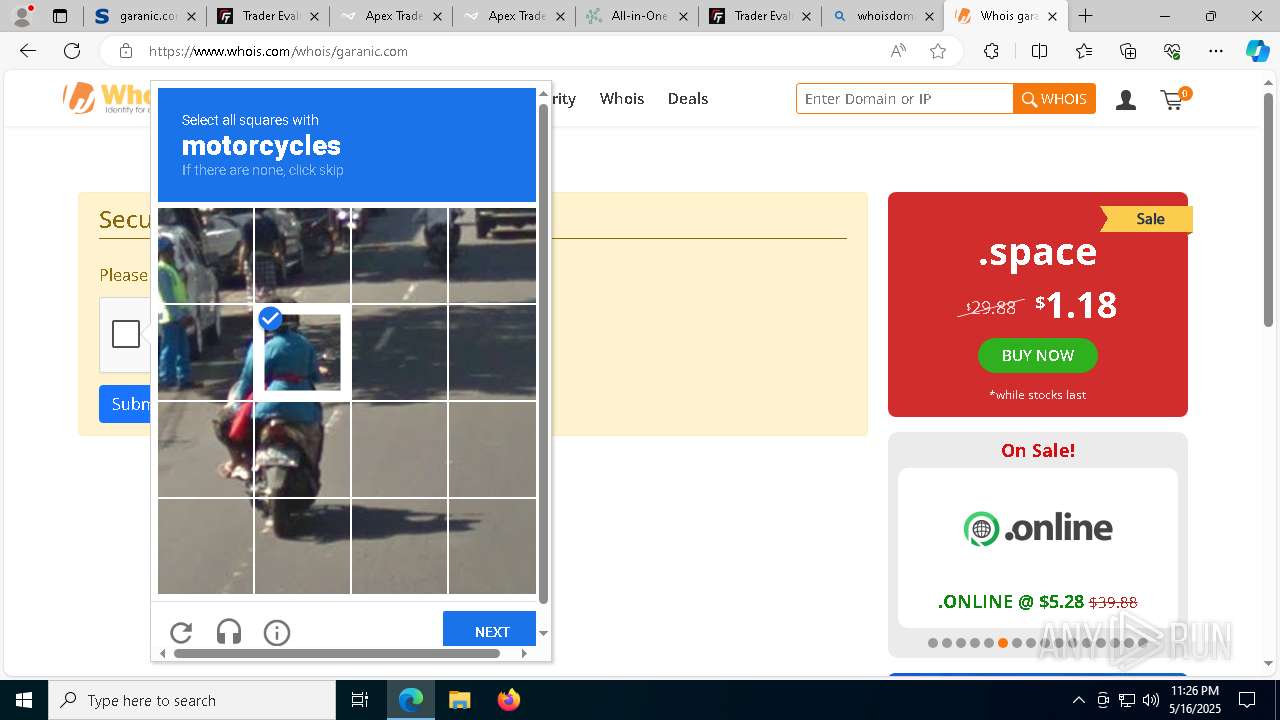This screenshot has height=720, width=1280.
Task: Toggle split screen view
Action: 1039,51
